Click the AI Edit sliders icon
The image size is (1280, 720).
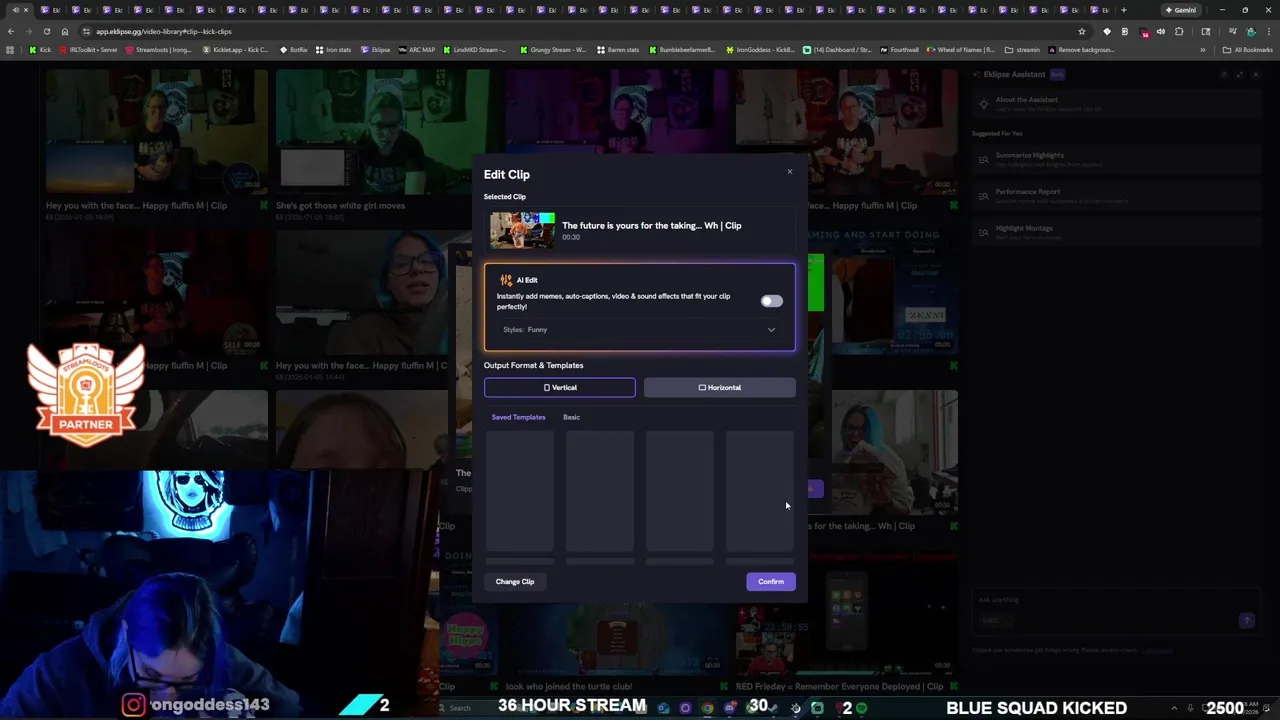(x=506, y=280)
